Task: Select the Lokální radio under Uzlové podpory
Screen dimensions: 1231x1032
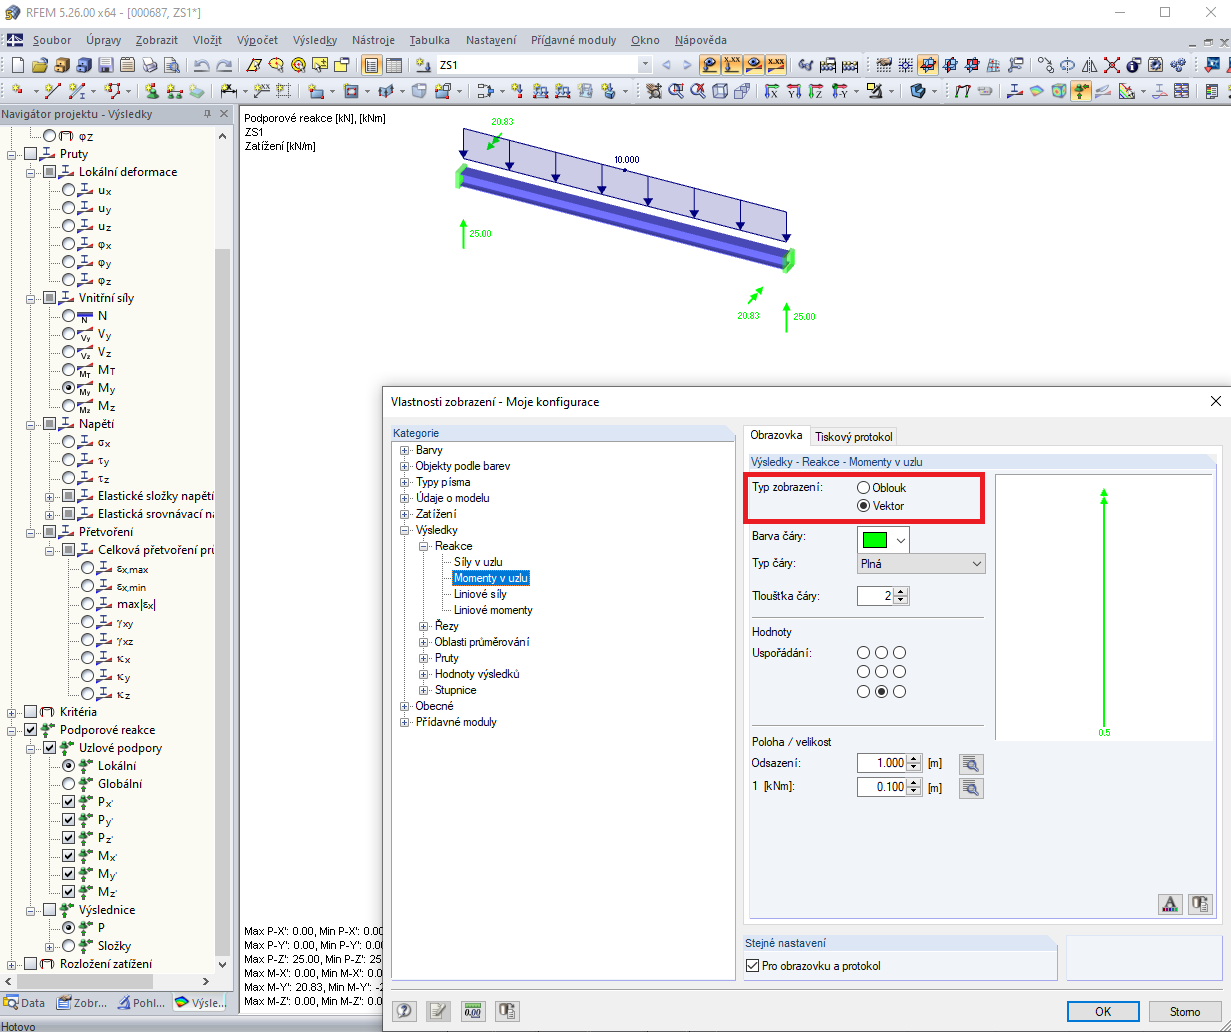Action: (x=69, y=766)
